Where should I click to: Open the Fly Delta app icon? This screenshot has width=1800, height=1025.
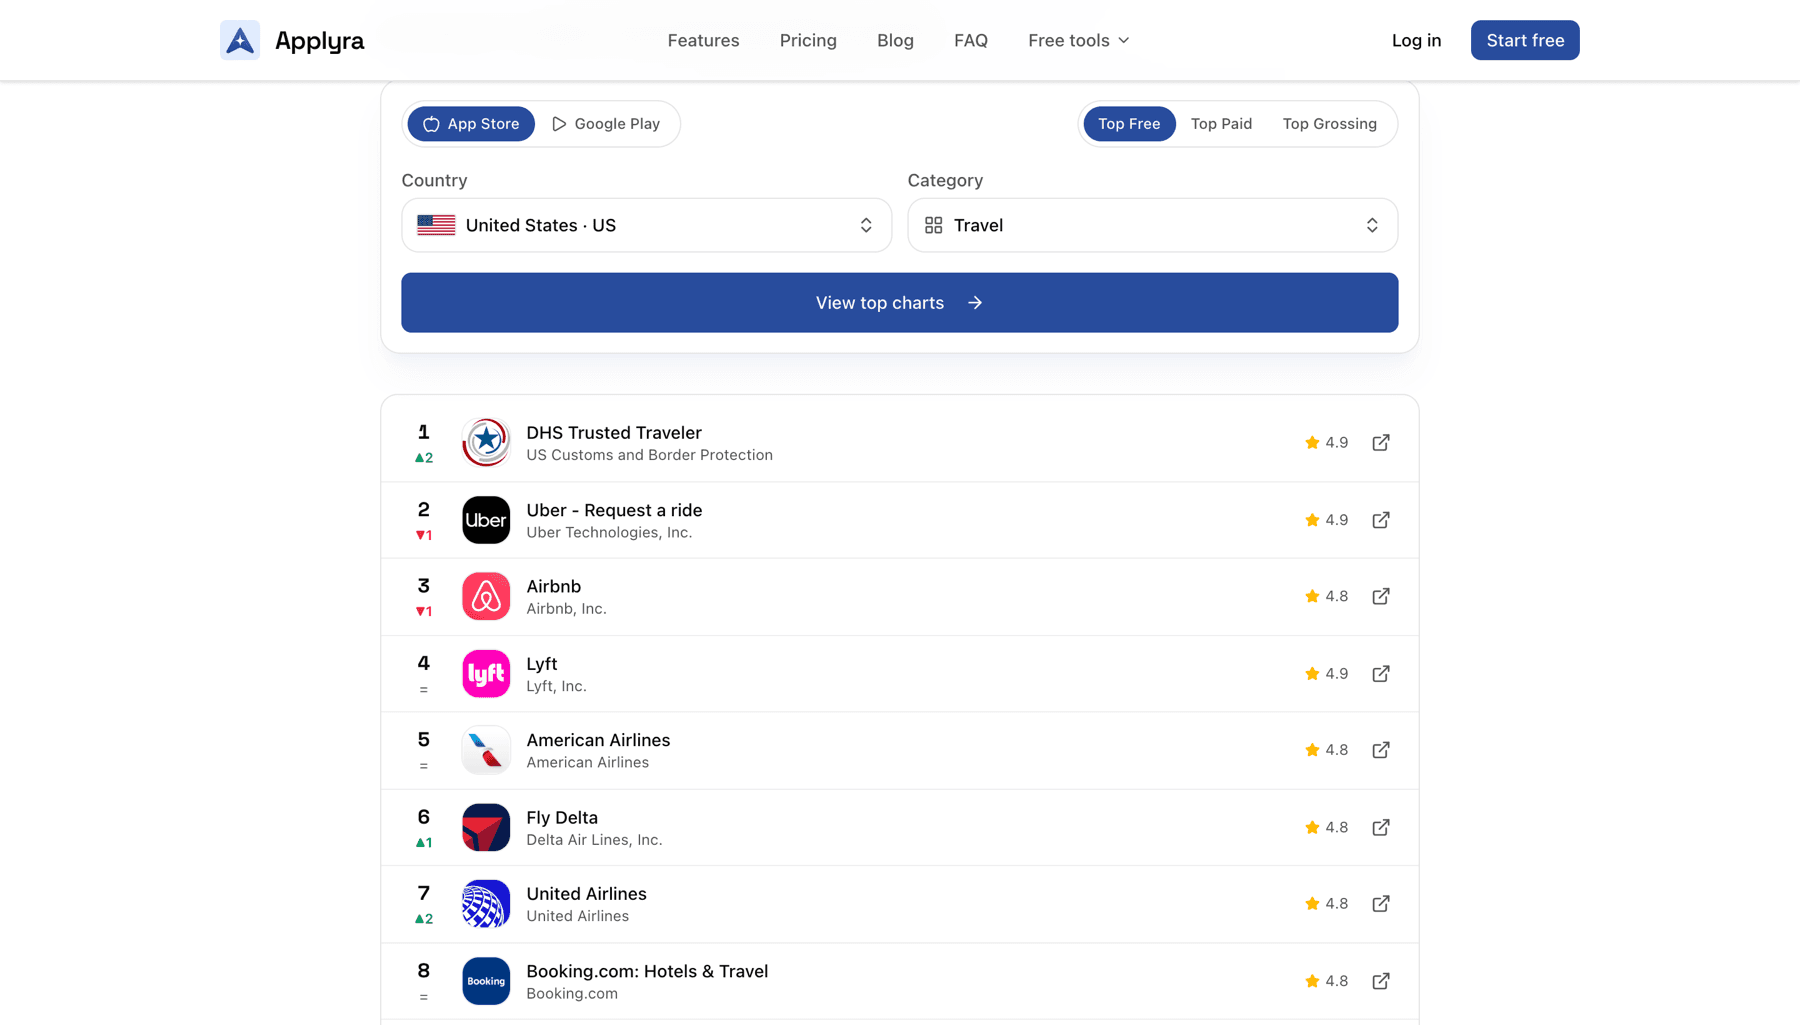point(486,827)
